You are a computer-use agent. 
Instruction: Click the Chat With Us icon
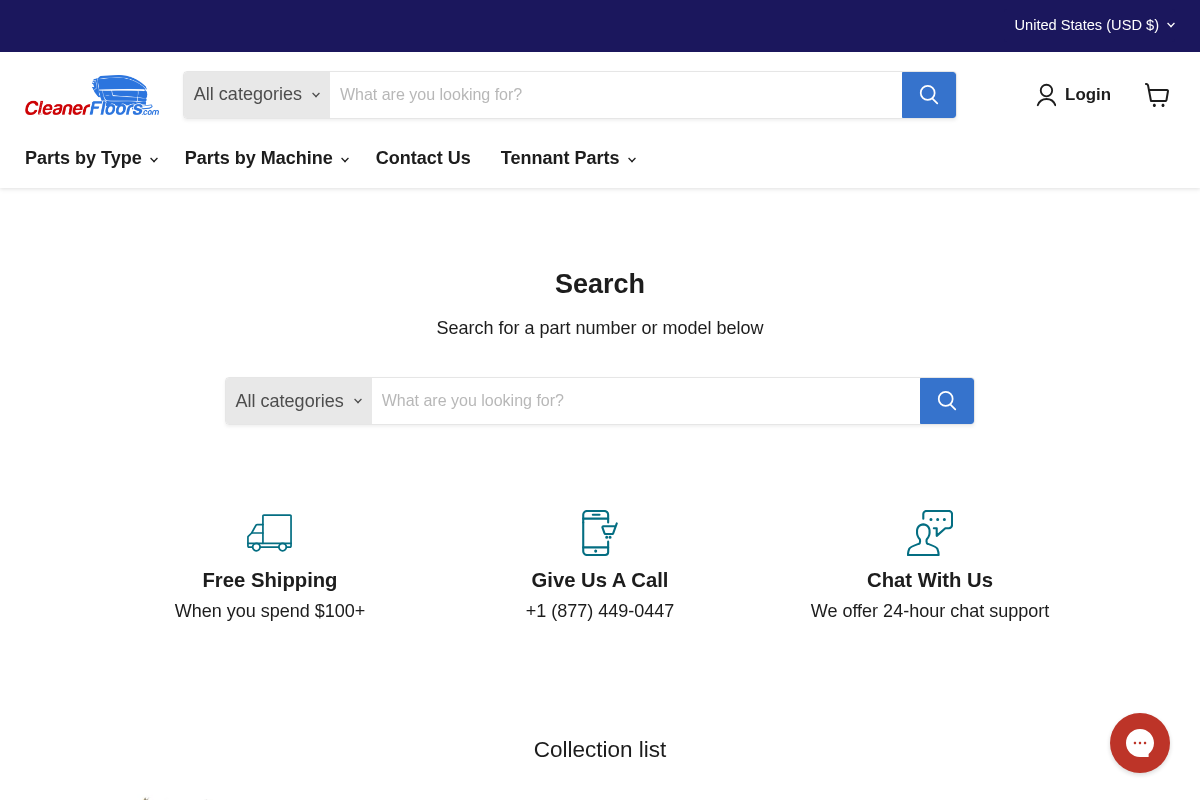(x=929, y=533)
